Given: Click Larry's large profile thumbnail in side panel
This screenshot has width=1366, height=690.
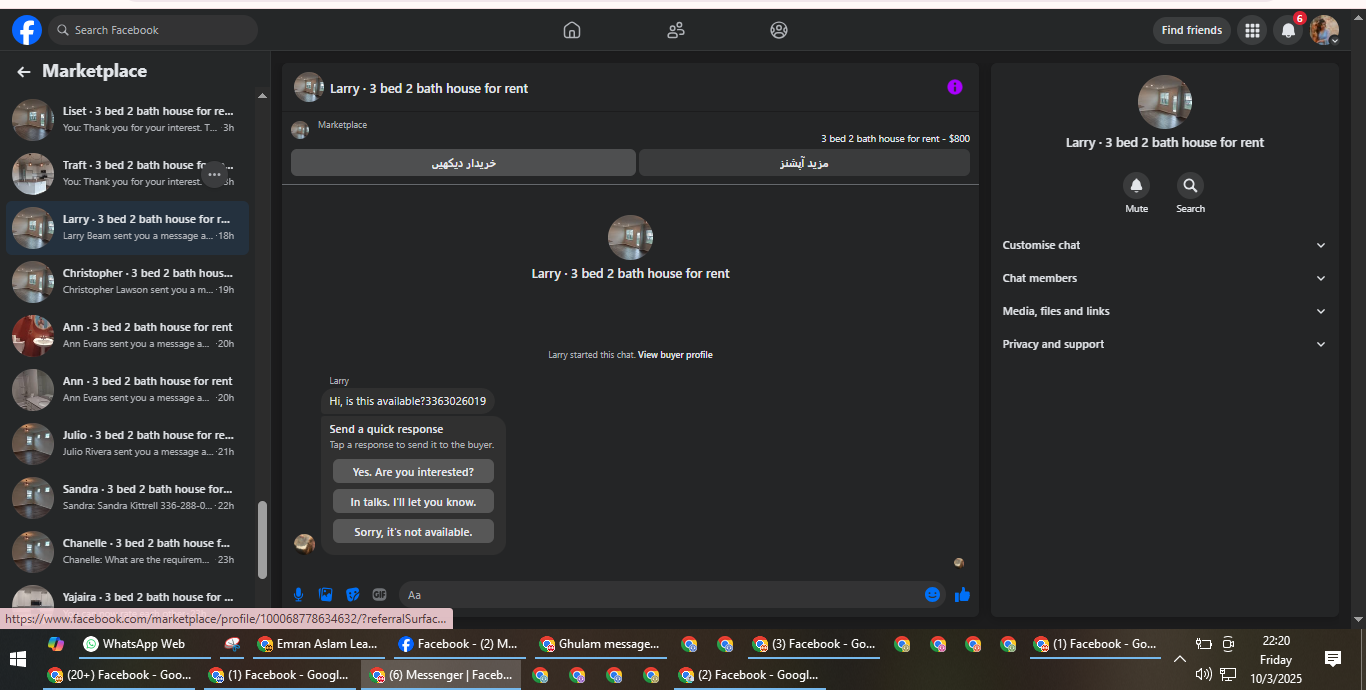Looking at the screenshot, I should 1165,102.
